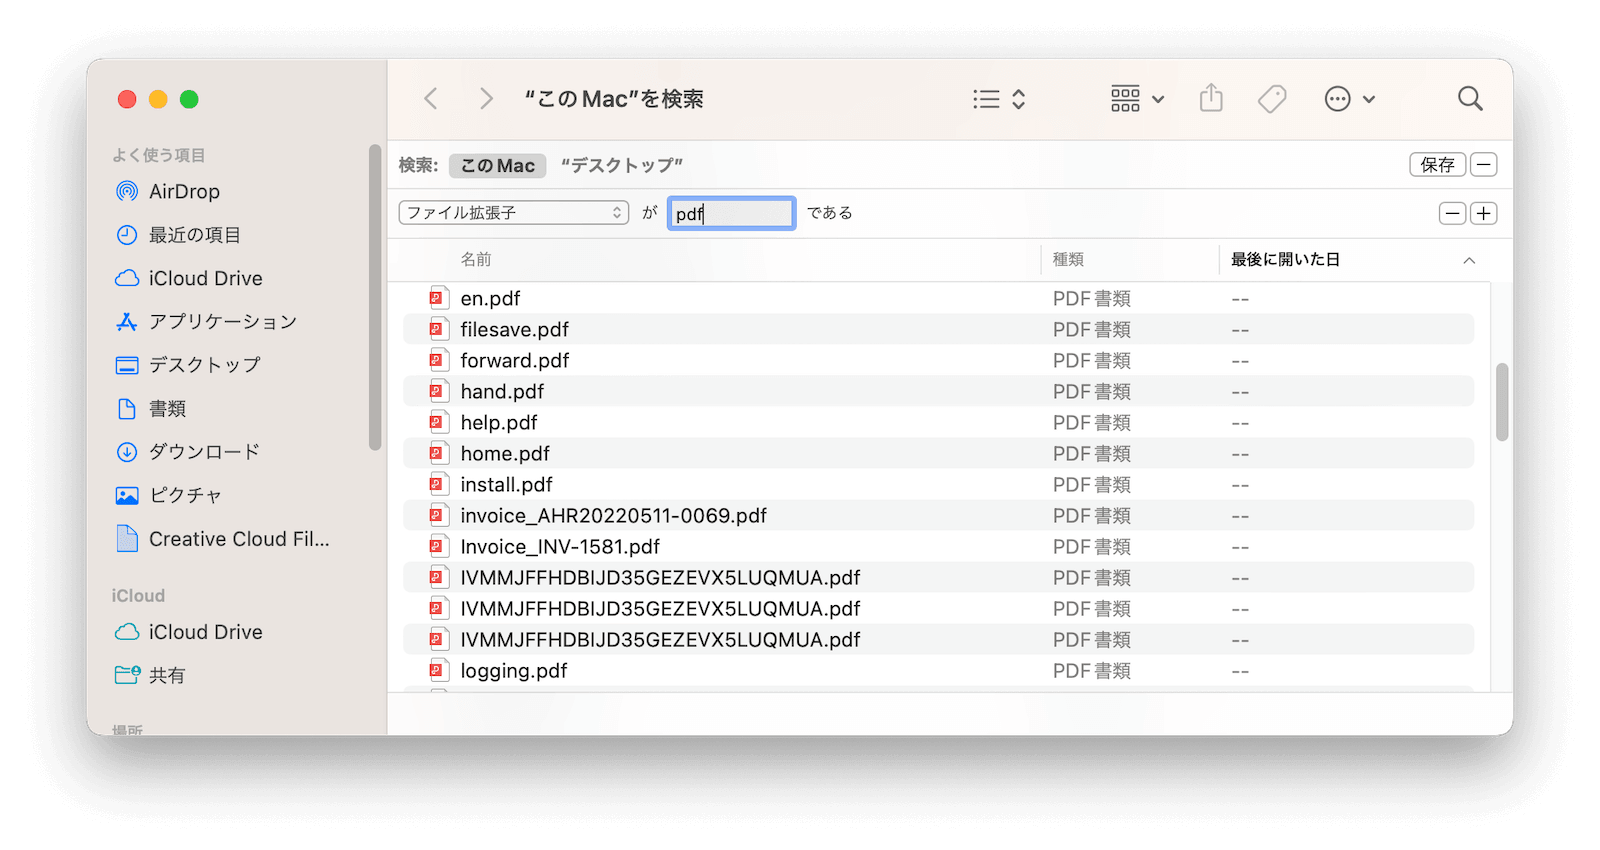Go back with the left chevron button
The width and height of the screenshot is (1600, 850).
tap(431, 99)
